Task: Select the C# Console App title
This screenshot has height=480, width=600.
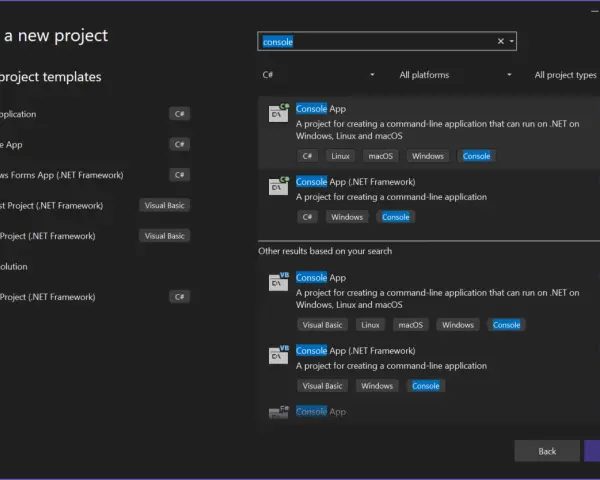Action: (x=321, y=109)
